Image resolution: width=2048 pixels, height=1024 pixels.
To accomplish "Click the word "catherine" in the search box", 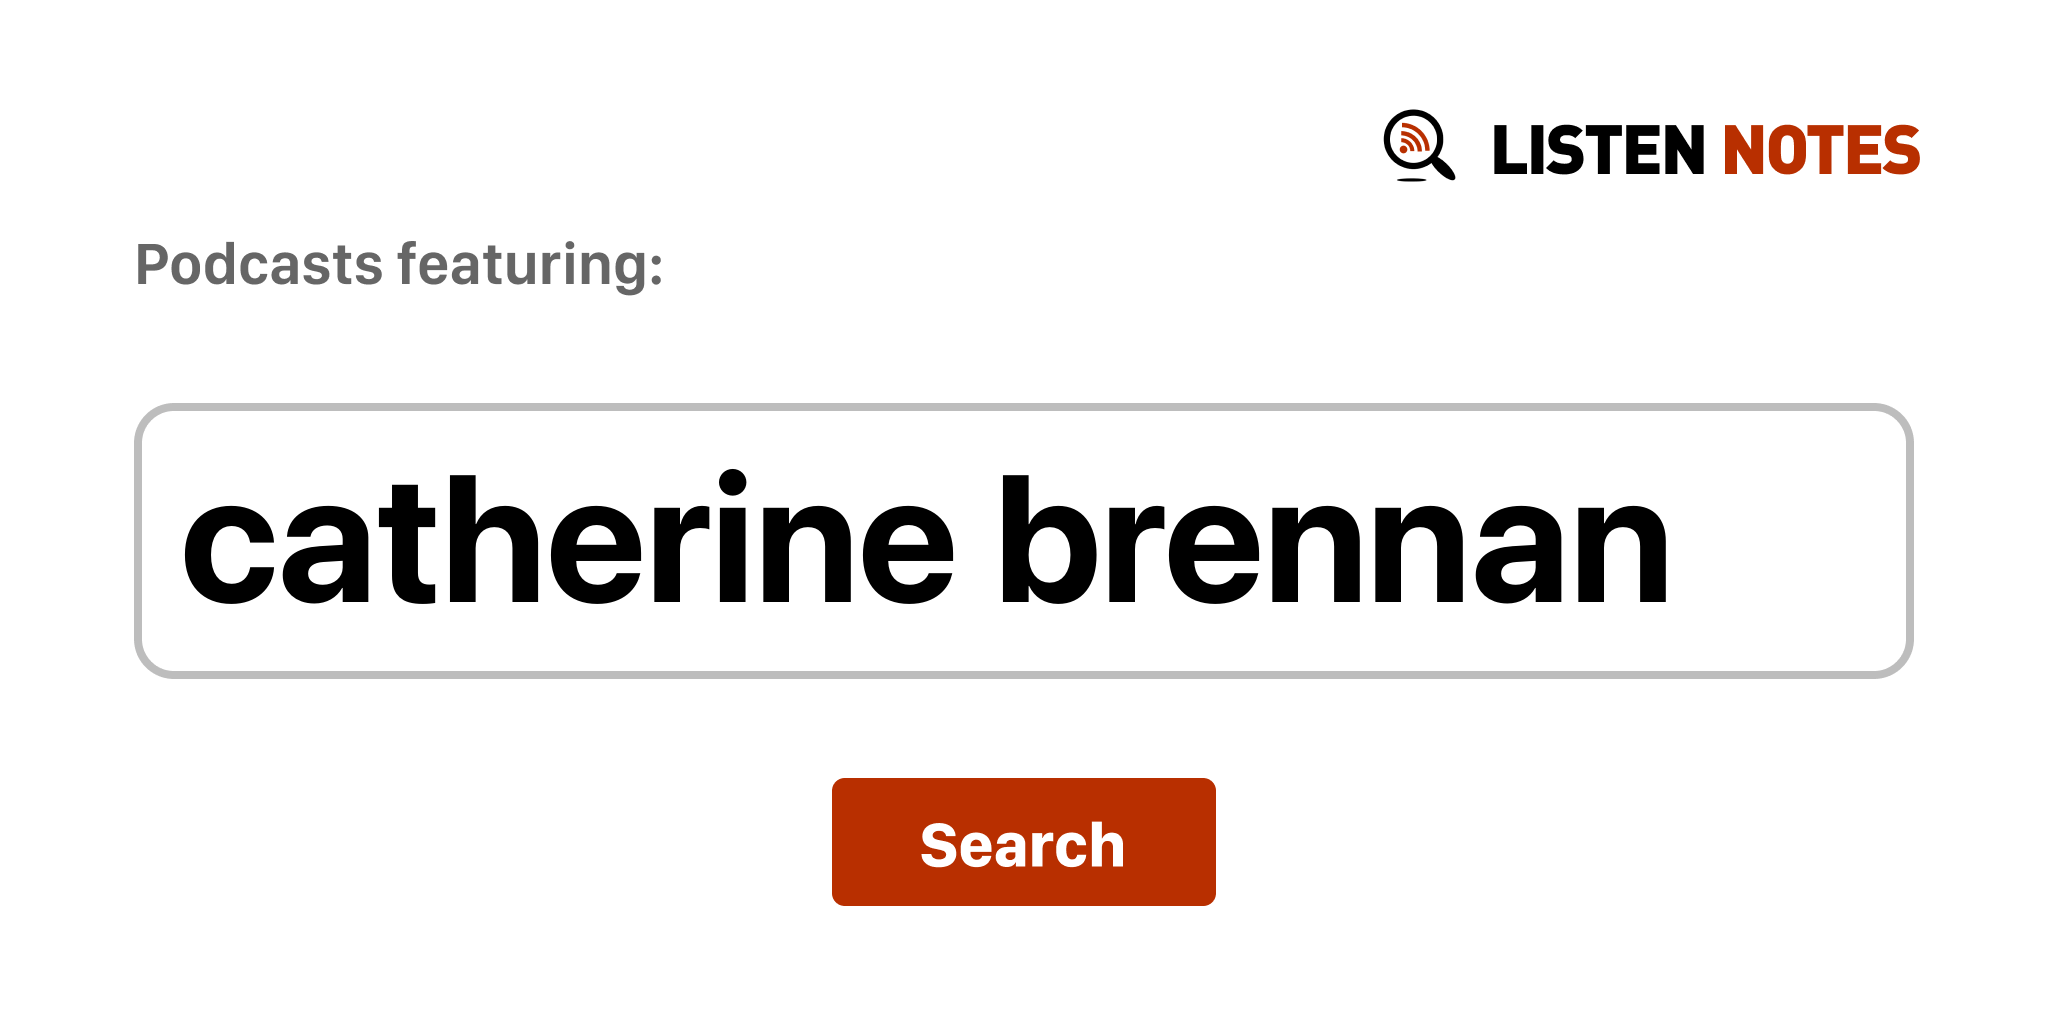I will point(567,541).
